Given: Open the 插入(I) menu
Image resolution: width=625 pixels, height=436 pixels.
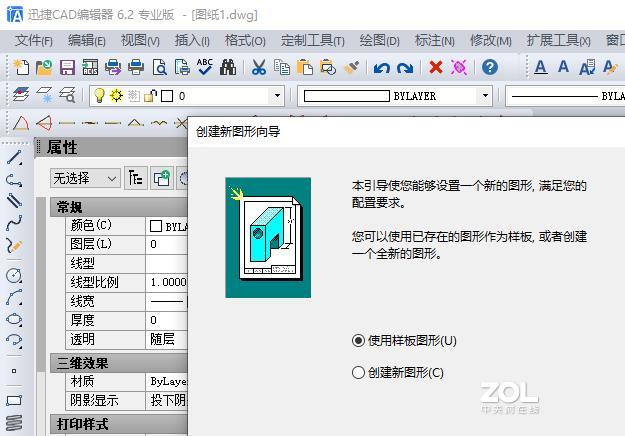Looking at the screenshot, I should click(192, 41).
